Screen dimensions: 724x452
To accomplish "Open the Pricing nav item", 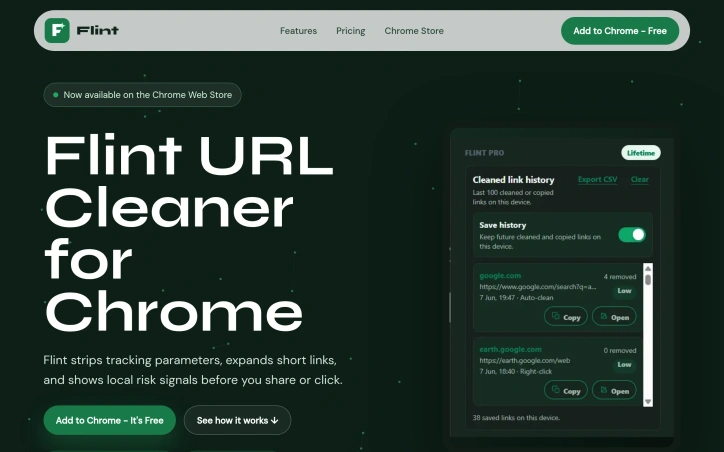I will point(350,31).
